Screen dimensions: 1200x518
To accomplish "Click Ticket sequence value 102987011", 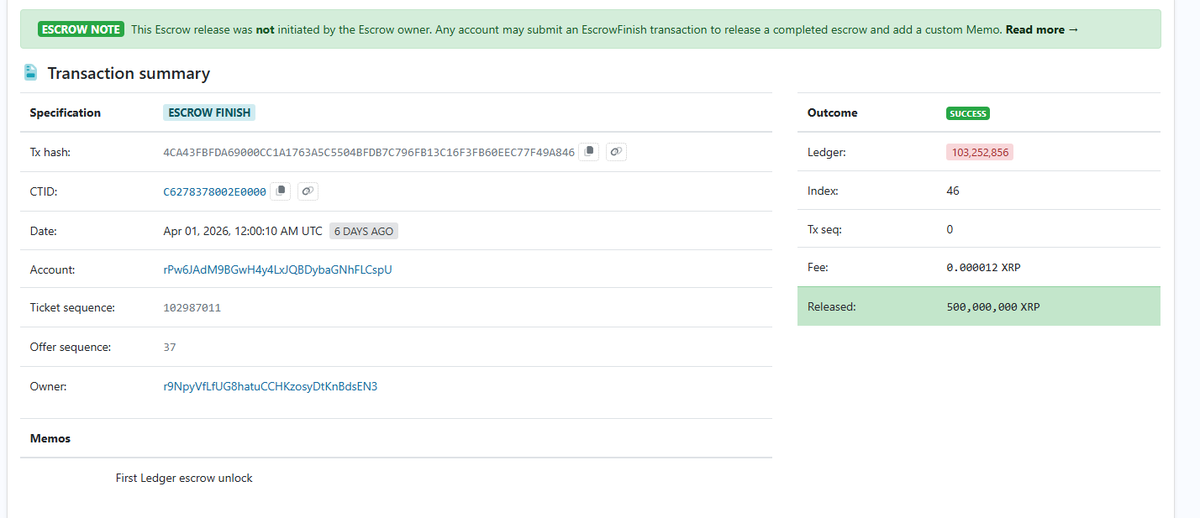I will tap(192, 308).
